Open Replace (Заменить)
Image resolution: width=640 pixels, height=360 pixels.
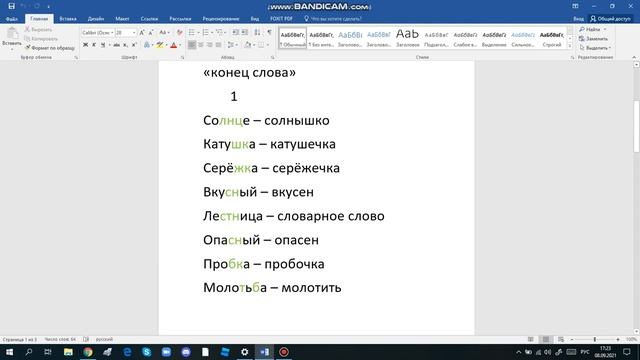pos(593,39)
